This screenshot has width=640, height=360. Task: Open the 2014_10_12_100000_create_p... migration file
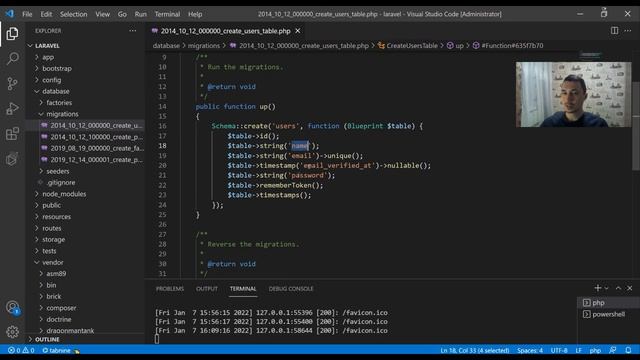tap(85, 137)
